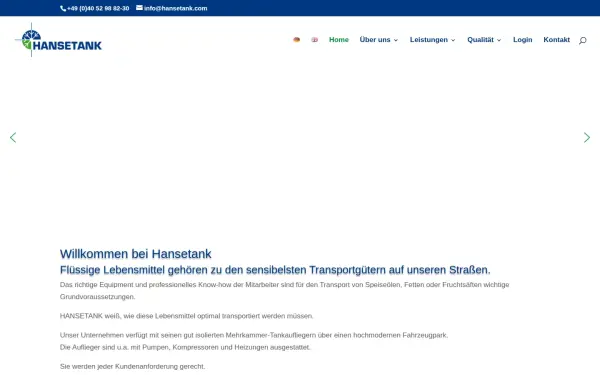This screenshot has height=375, width=600.
Task: Click the line 'Unser Unternehmen verfügt mit seinen'
Action: tap(254, 335)
